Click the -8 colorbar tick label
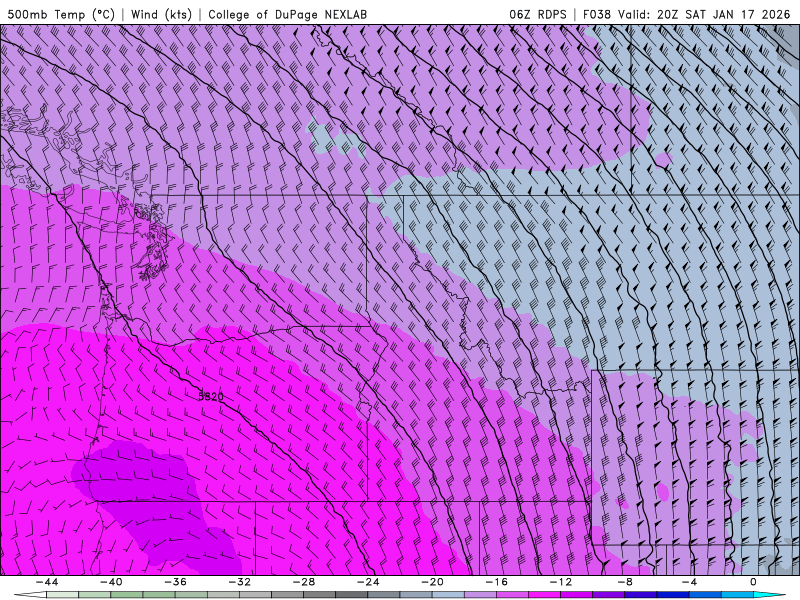Screen dimensions: 800x600 point(625,582)
